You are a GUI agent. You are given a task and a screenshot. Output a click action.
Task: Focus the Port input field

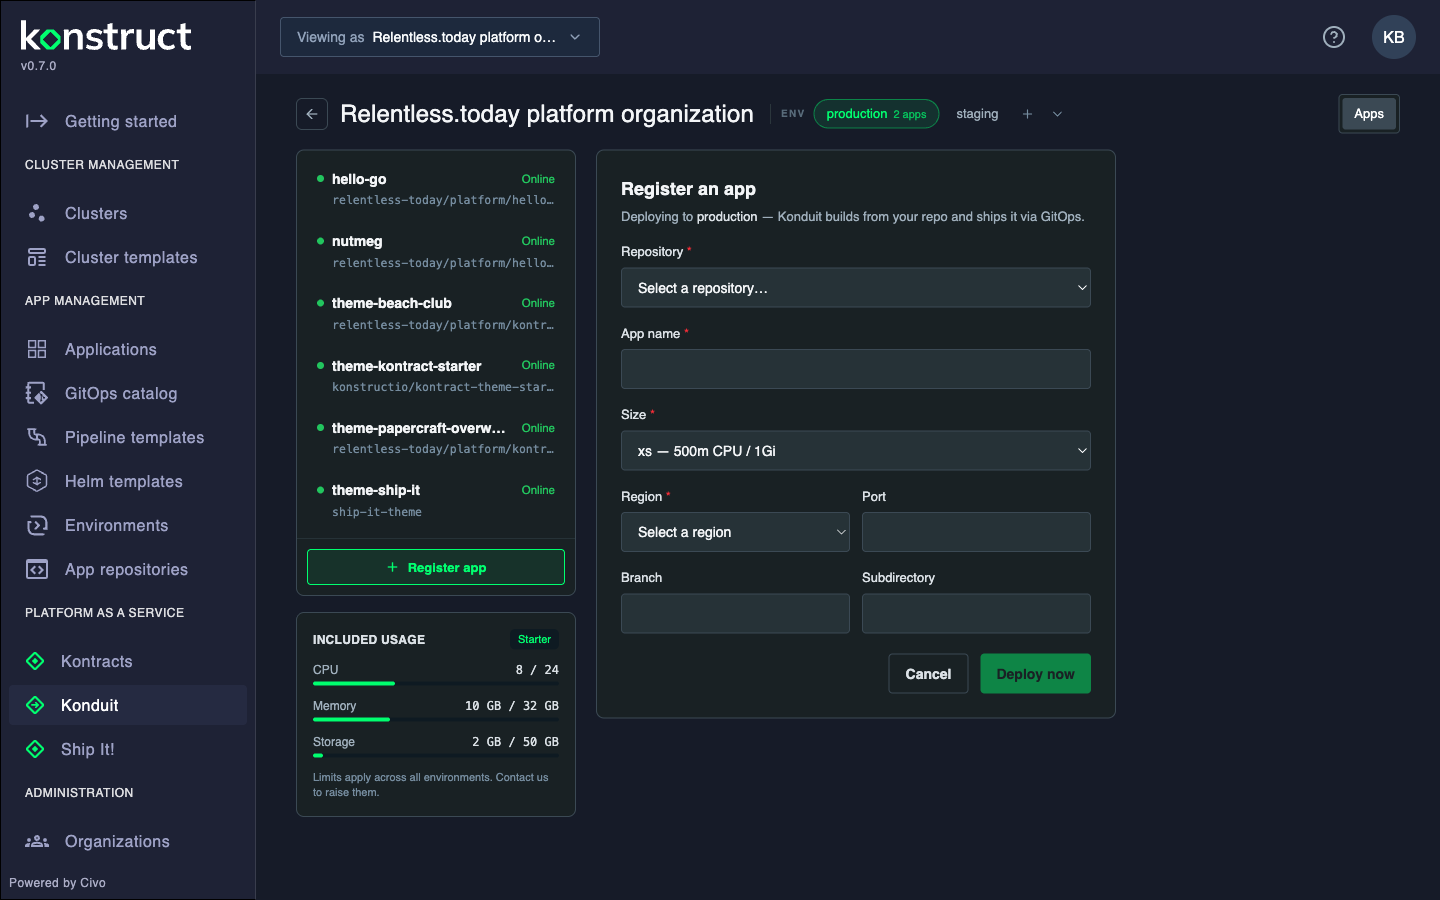click(x=976, y=532)
